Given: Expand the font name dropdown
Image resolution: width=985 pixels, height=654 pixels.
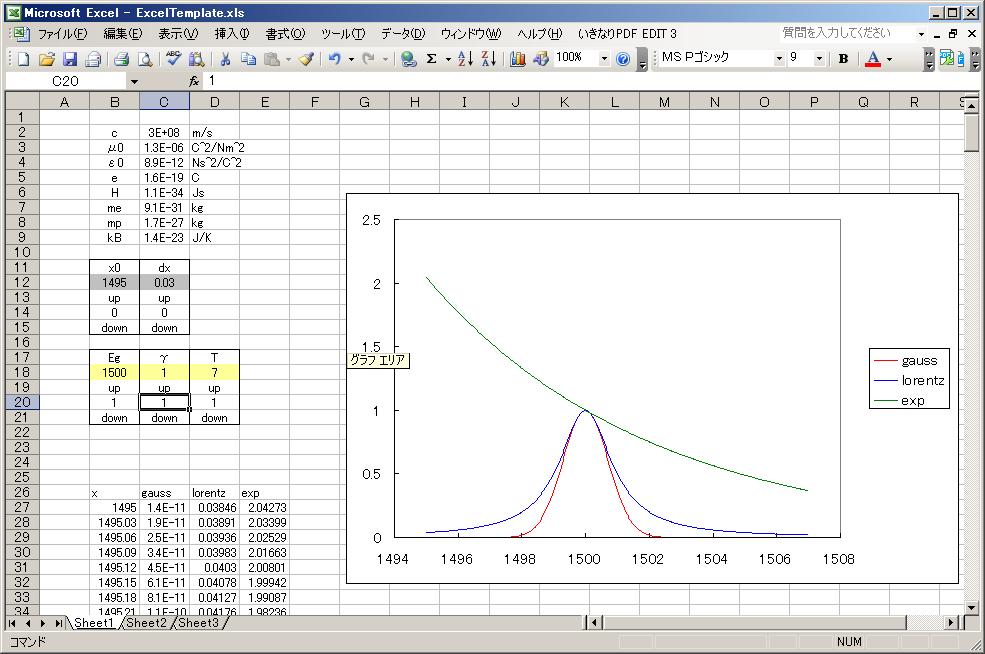Looking at the screenshot, I should click(x=779, y=59).
